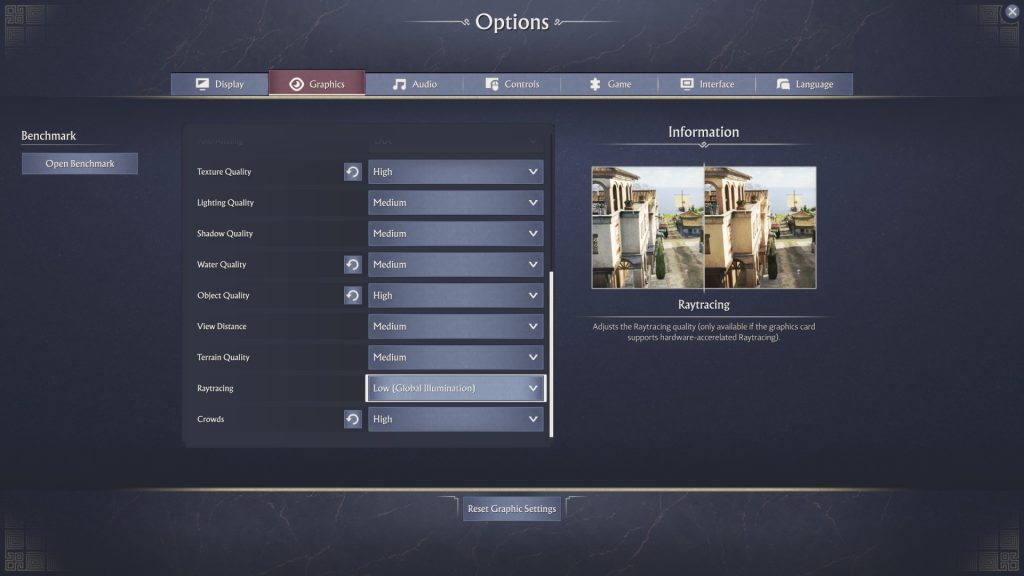
Task: Open the Texture Quality dropdown
Action: 455,172
